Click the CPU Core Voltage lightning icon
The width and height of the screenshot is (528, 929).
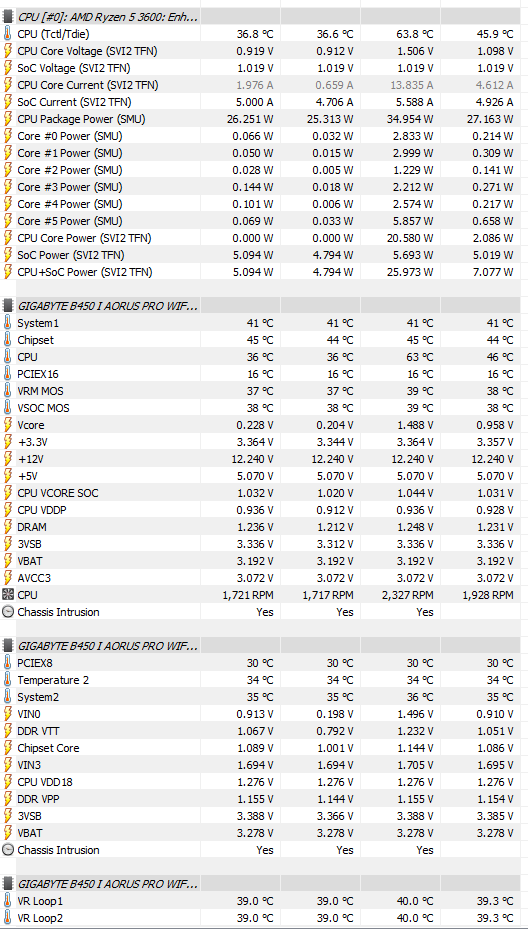[8, 52]
